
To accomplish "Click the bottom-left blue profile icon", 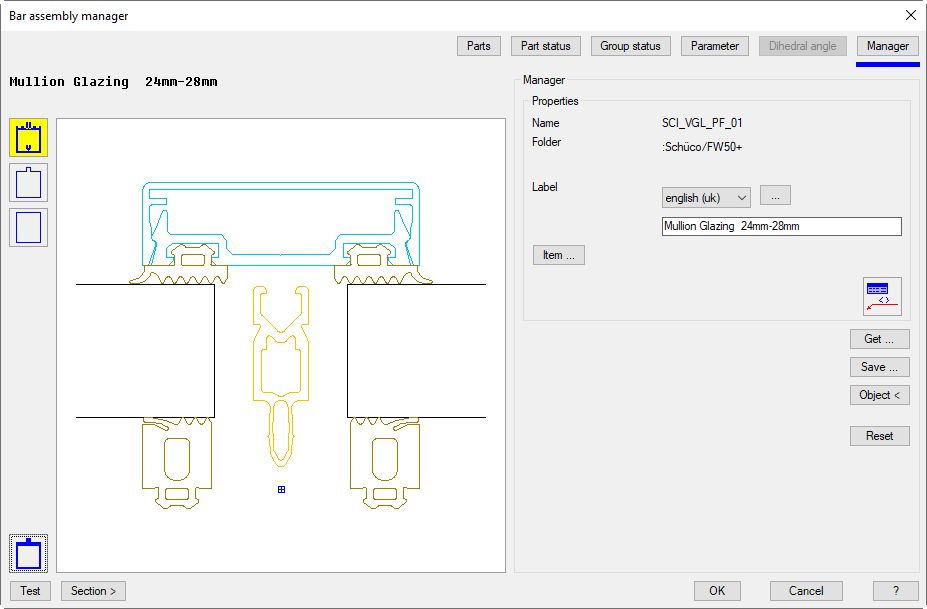I will [29, 553].
